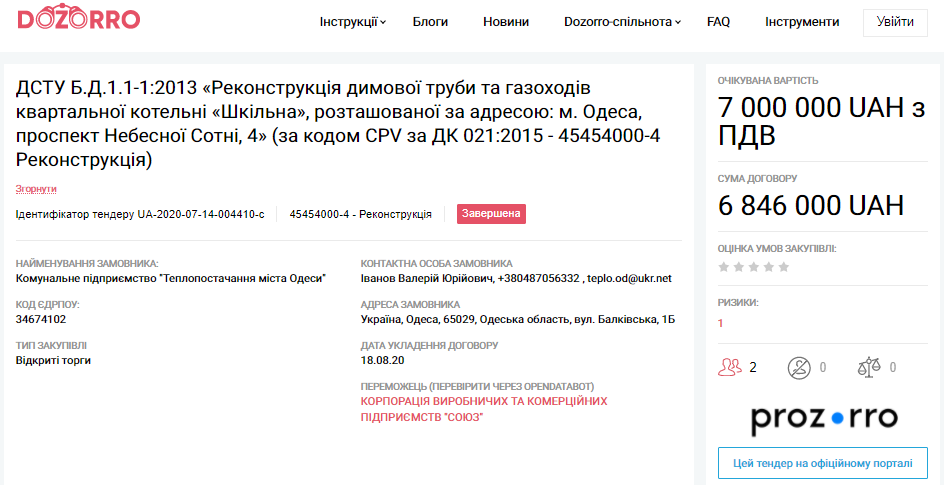Go to the Новини section

click(x=506, y=22)
